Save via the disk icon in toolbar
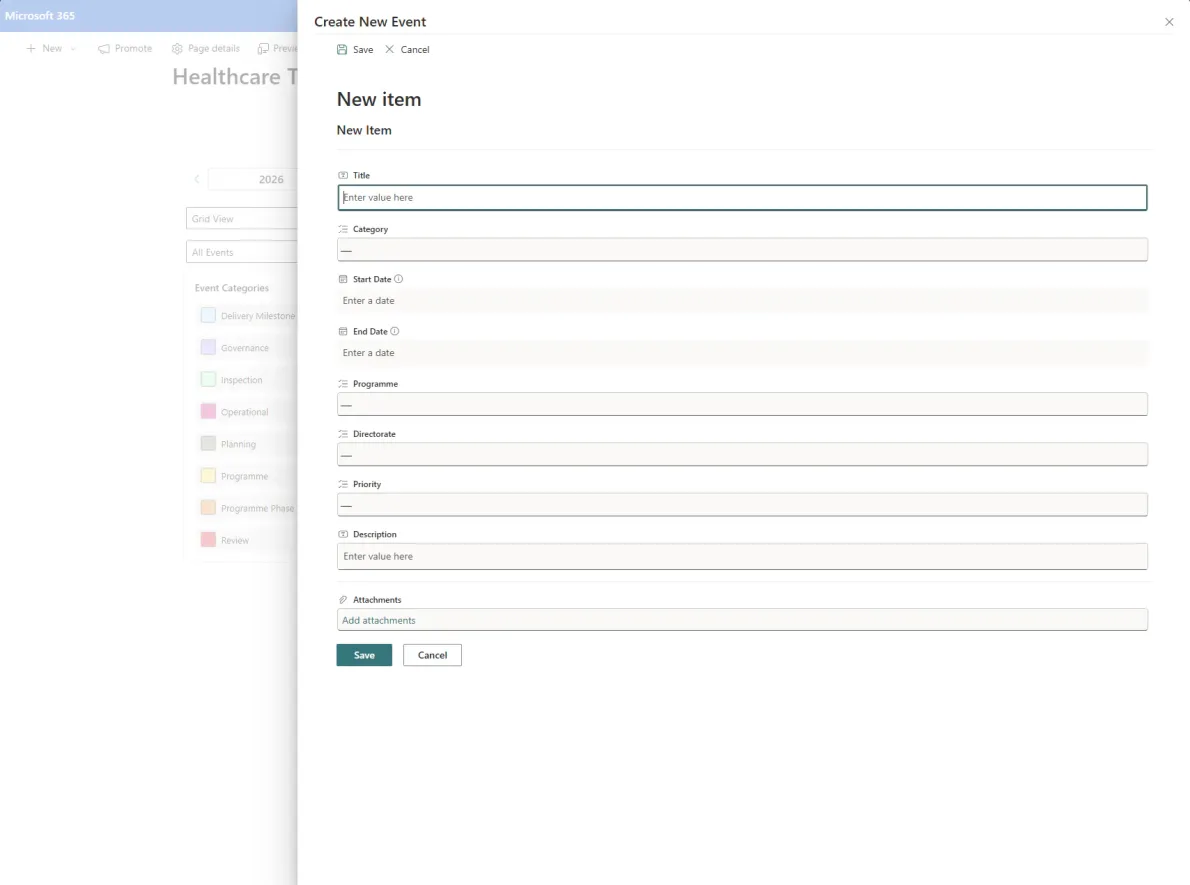 tap(344, 49)
